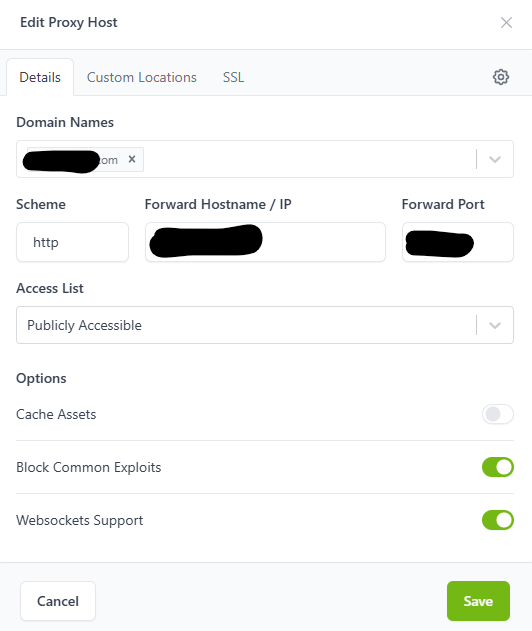The image size is (532, 631).
Task: Focus the Forward Hostname / IP field
Action: click(265, 242)
